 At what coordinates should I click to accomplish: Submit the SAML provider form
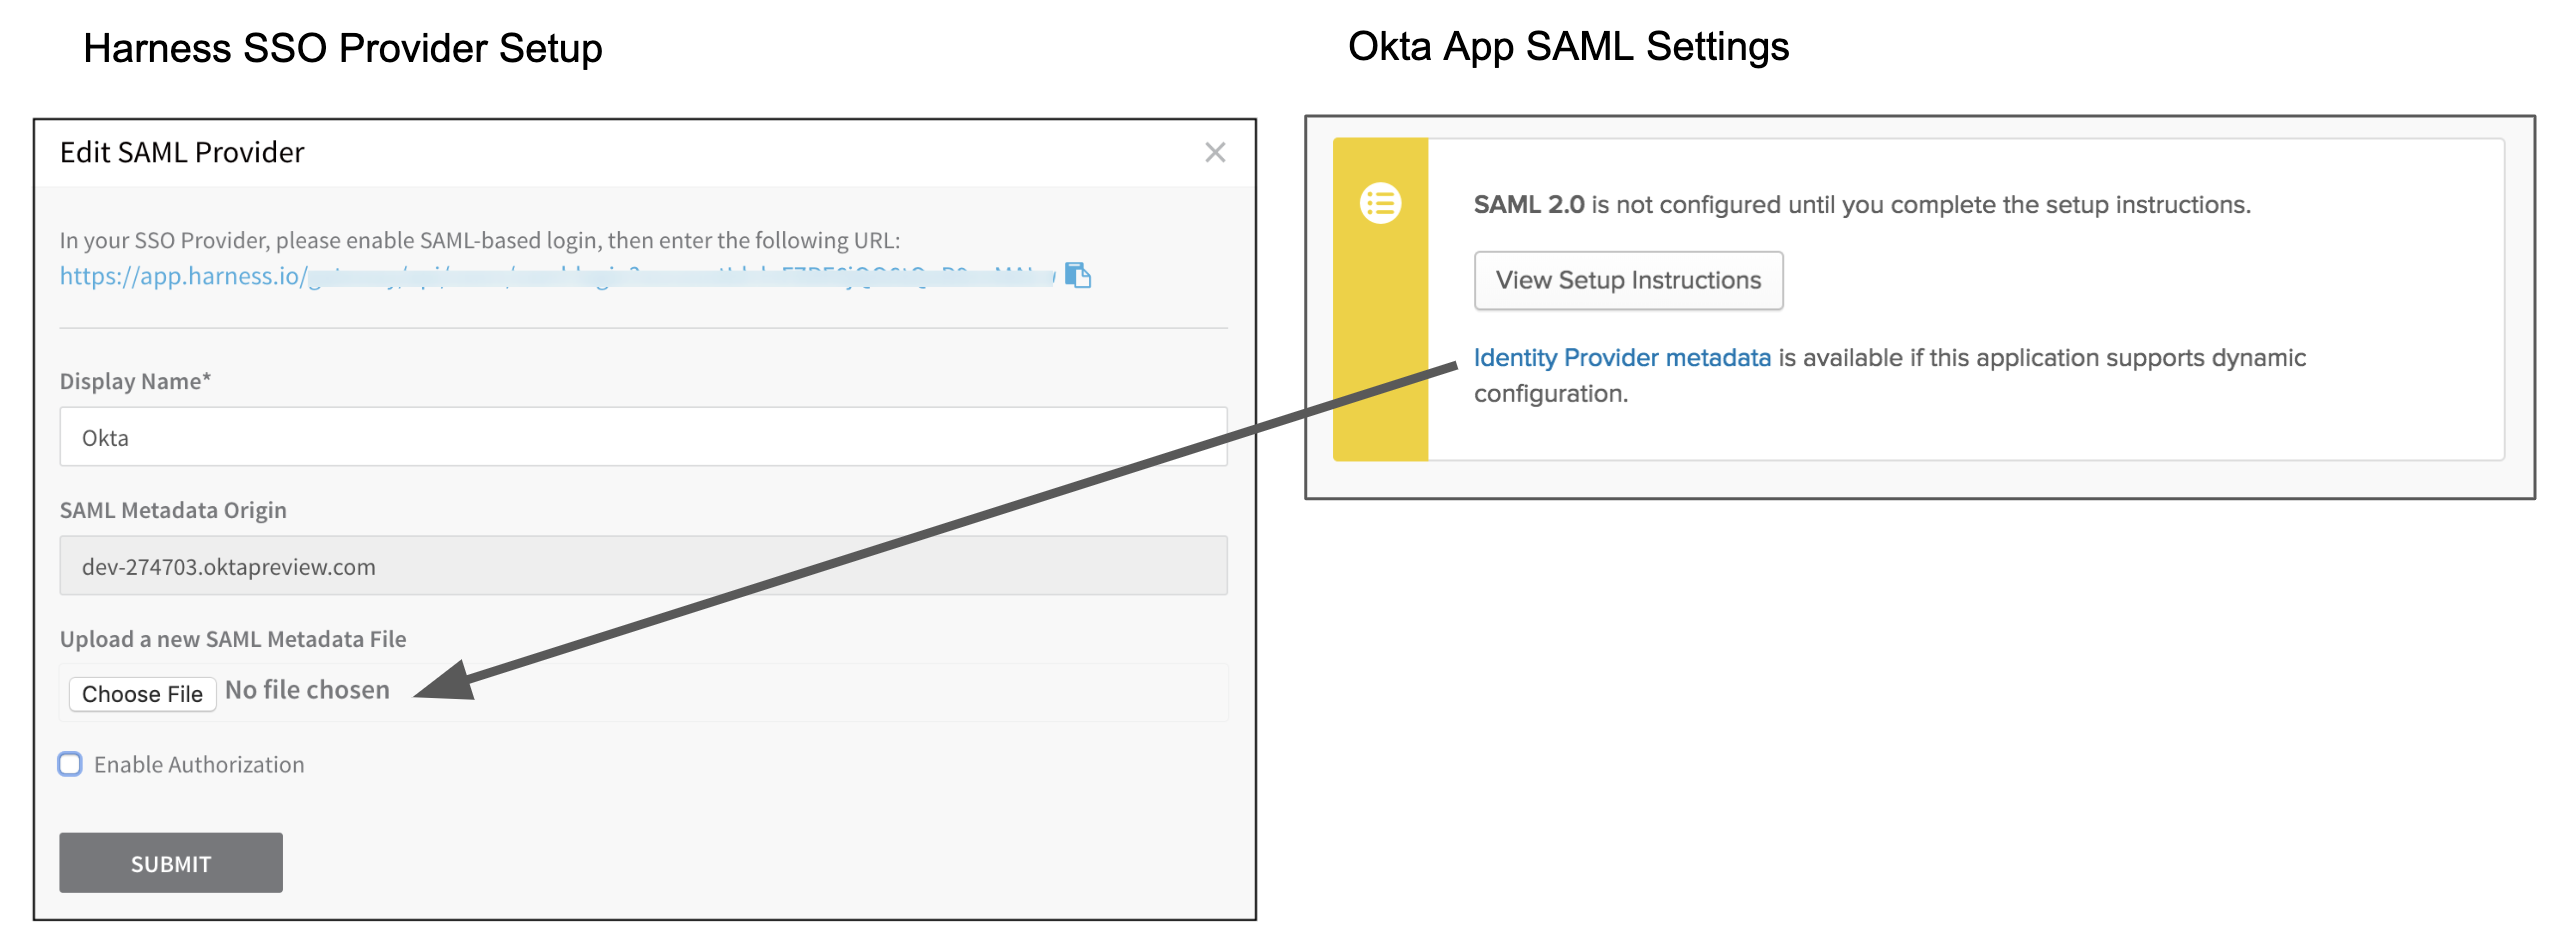[171, 862]
